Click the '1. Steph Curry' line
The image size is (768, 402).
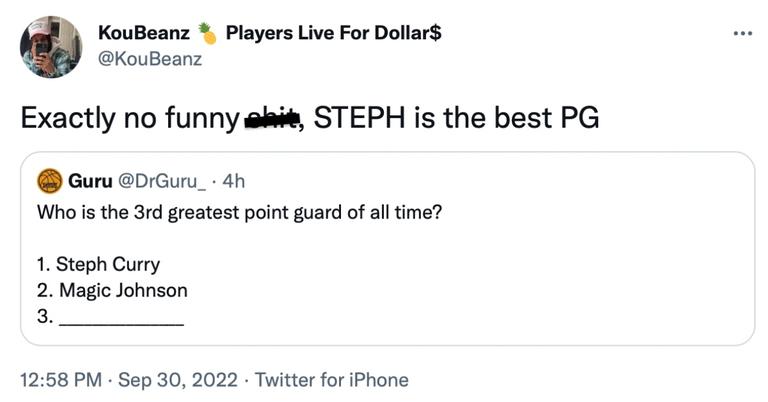coord(98,265)
